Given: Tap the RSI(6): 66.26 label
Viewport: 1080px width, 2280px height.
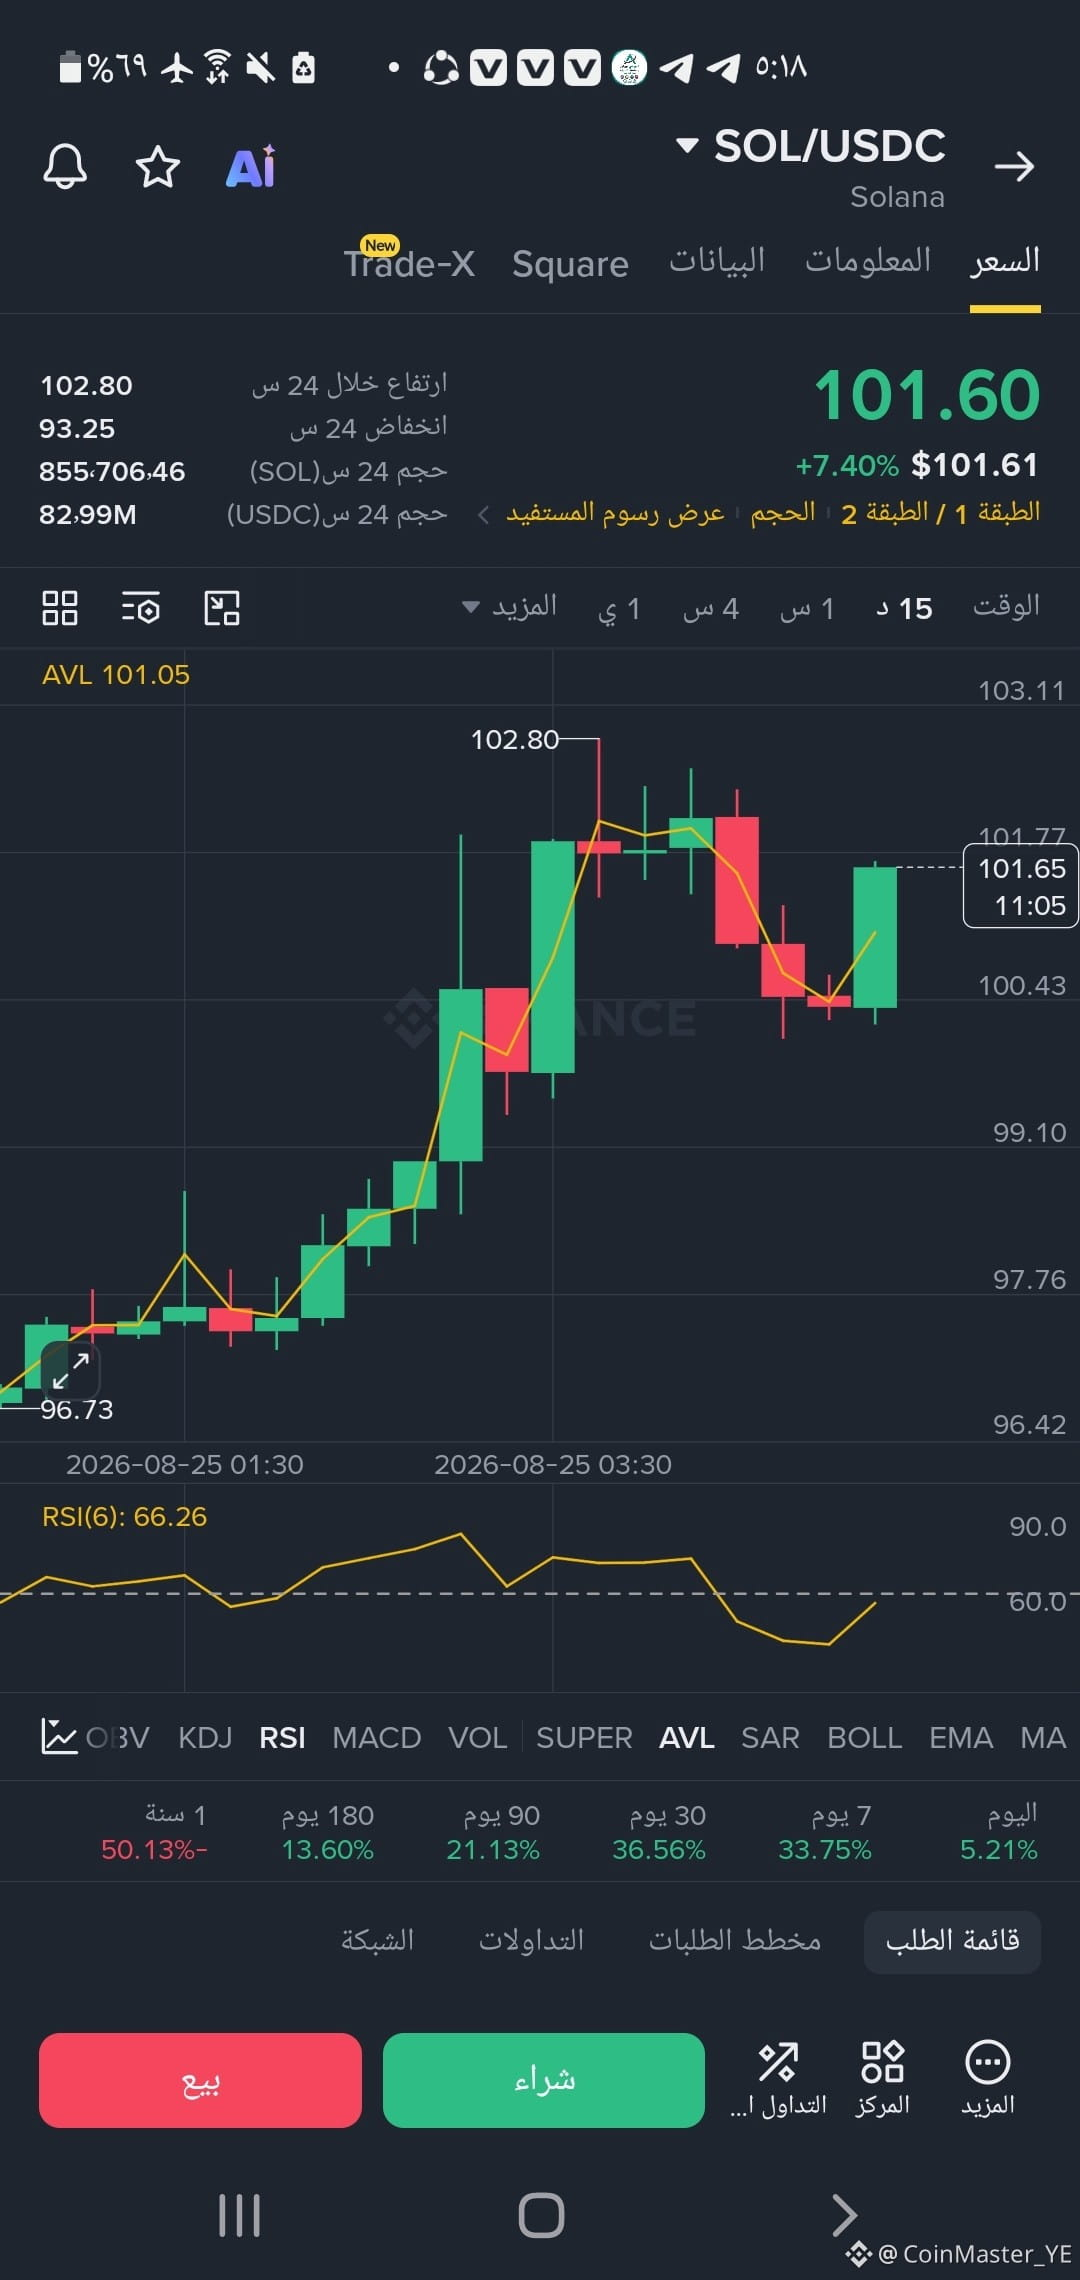Looking at the screenshot, I should (x=124, y=1517).
